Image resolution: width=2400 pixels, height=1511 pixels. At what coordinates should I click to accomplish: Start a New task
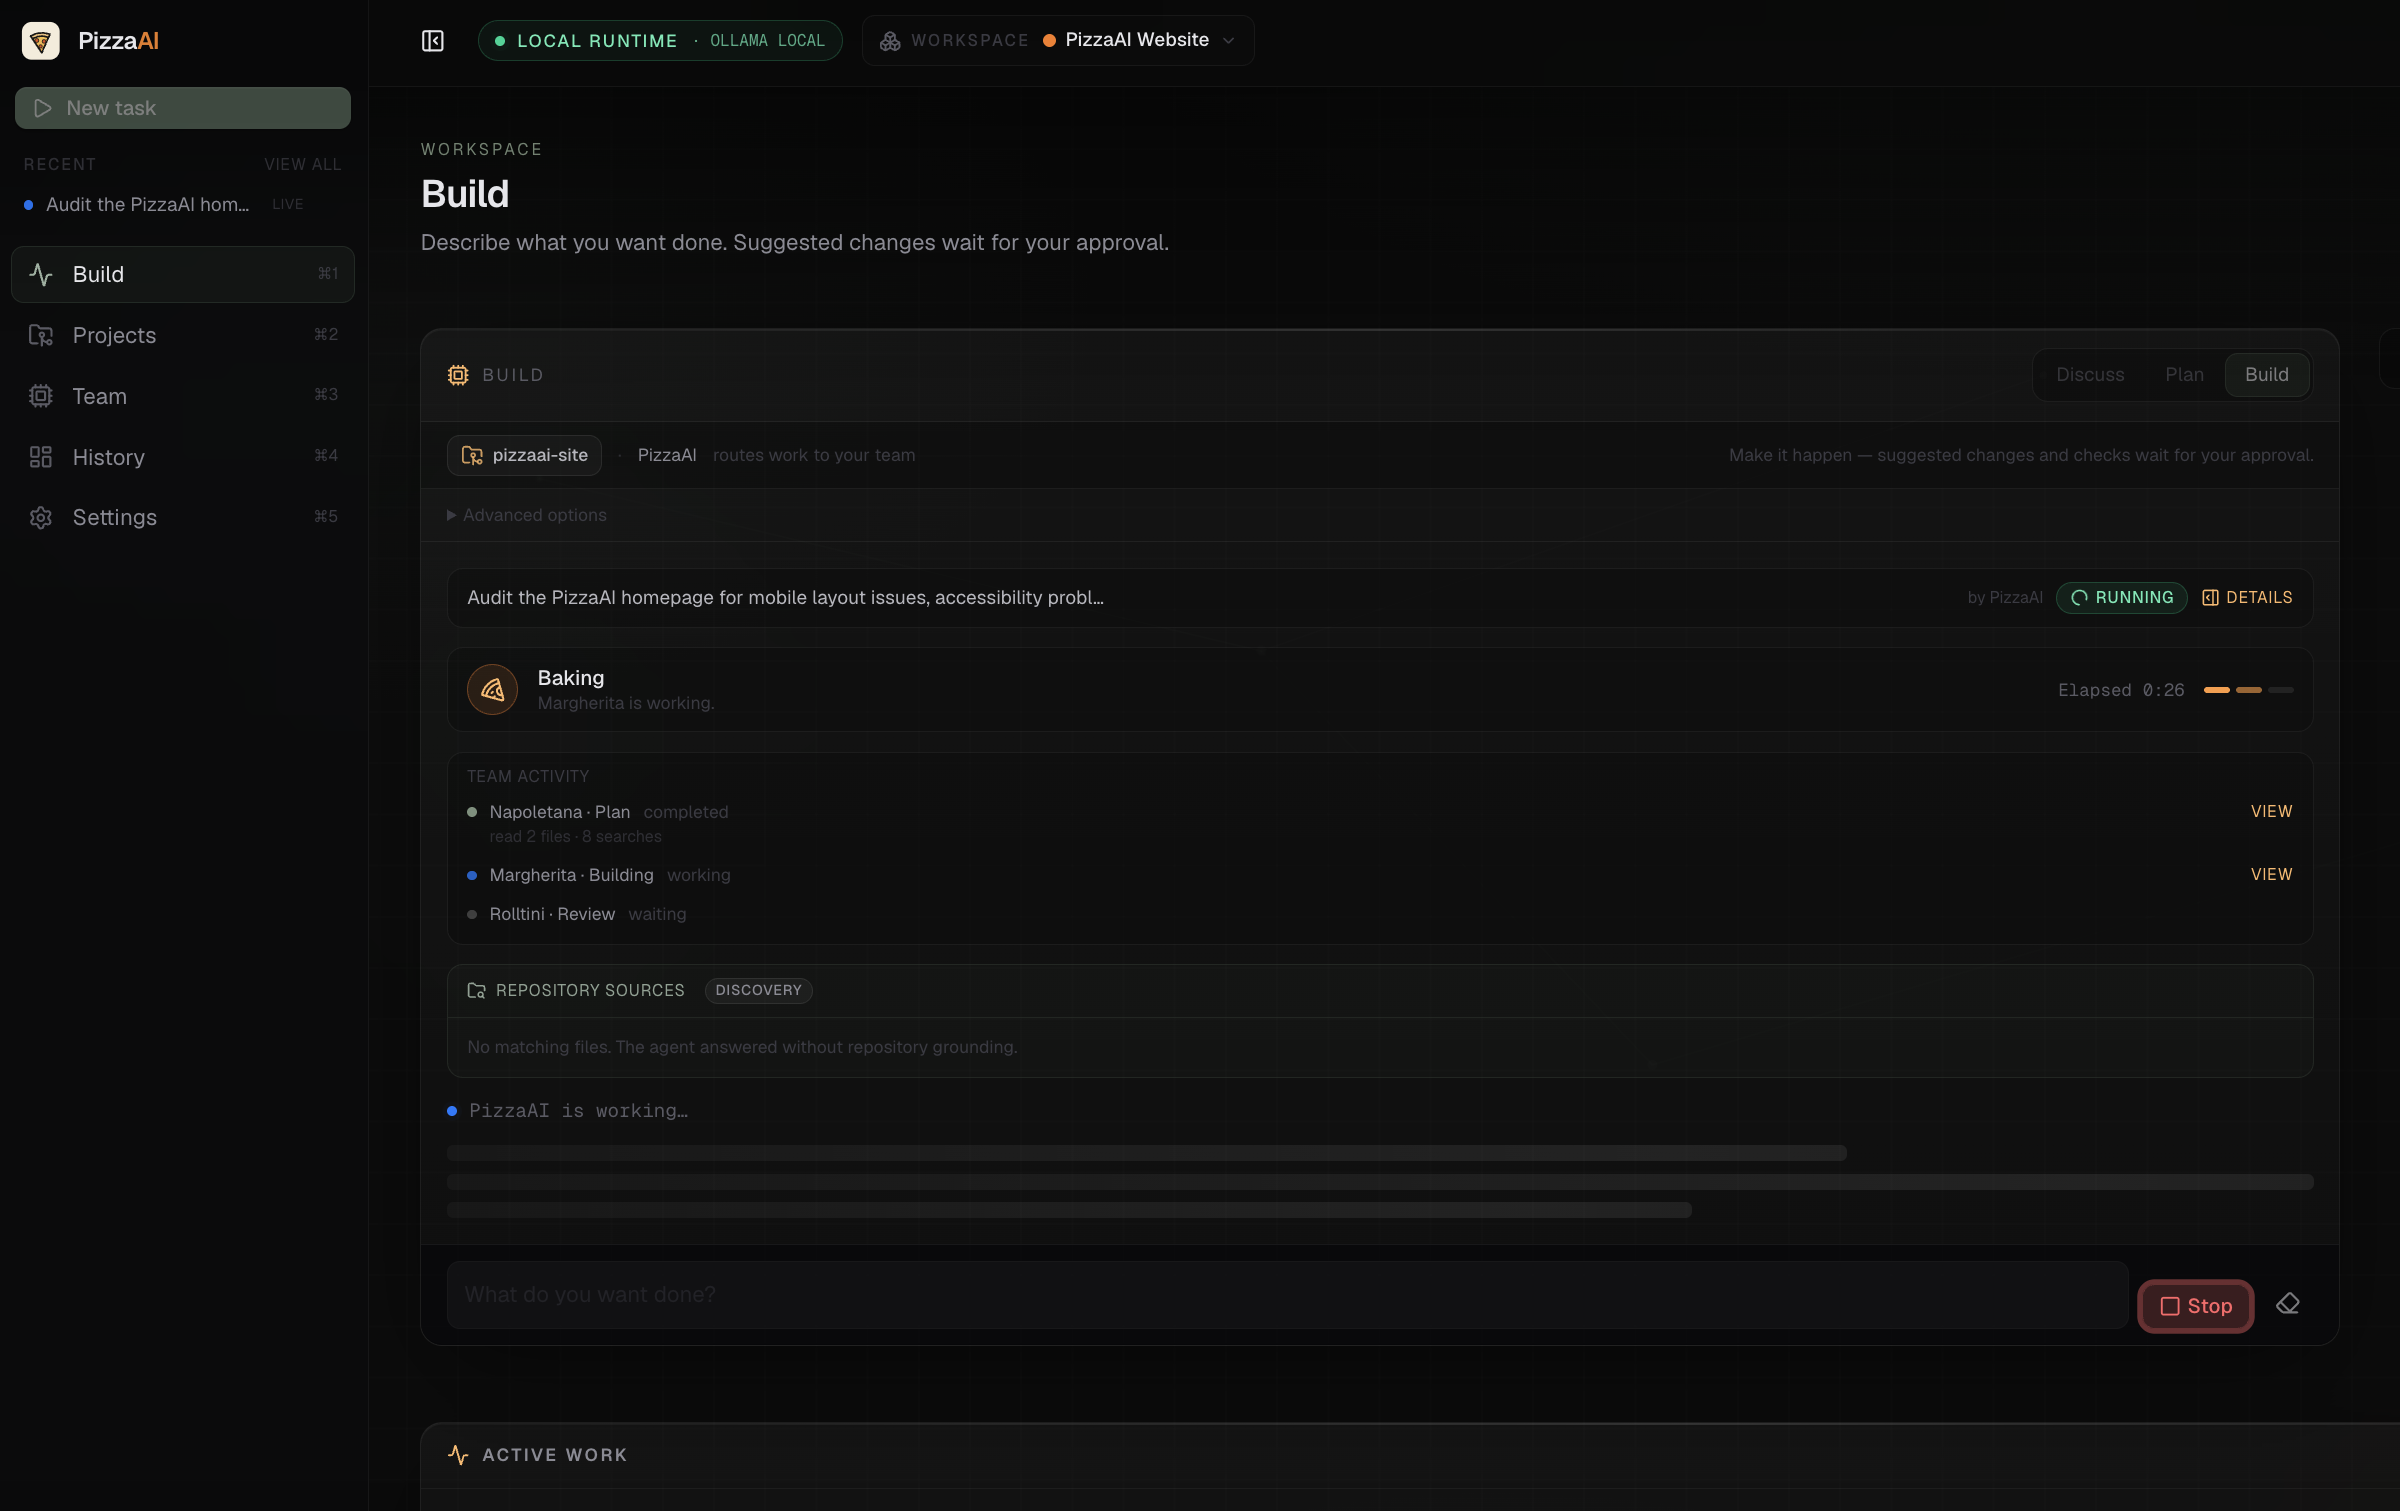tap(182, 108)
